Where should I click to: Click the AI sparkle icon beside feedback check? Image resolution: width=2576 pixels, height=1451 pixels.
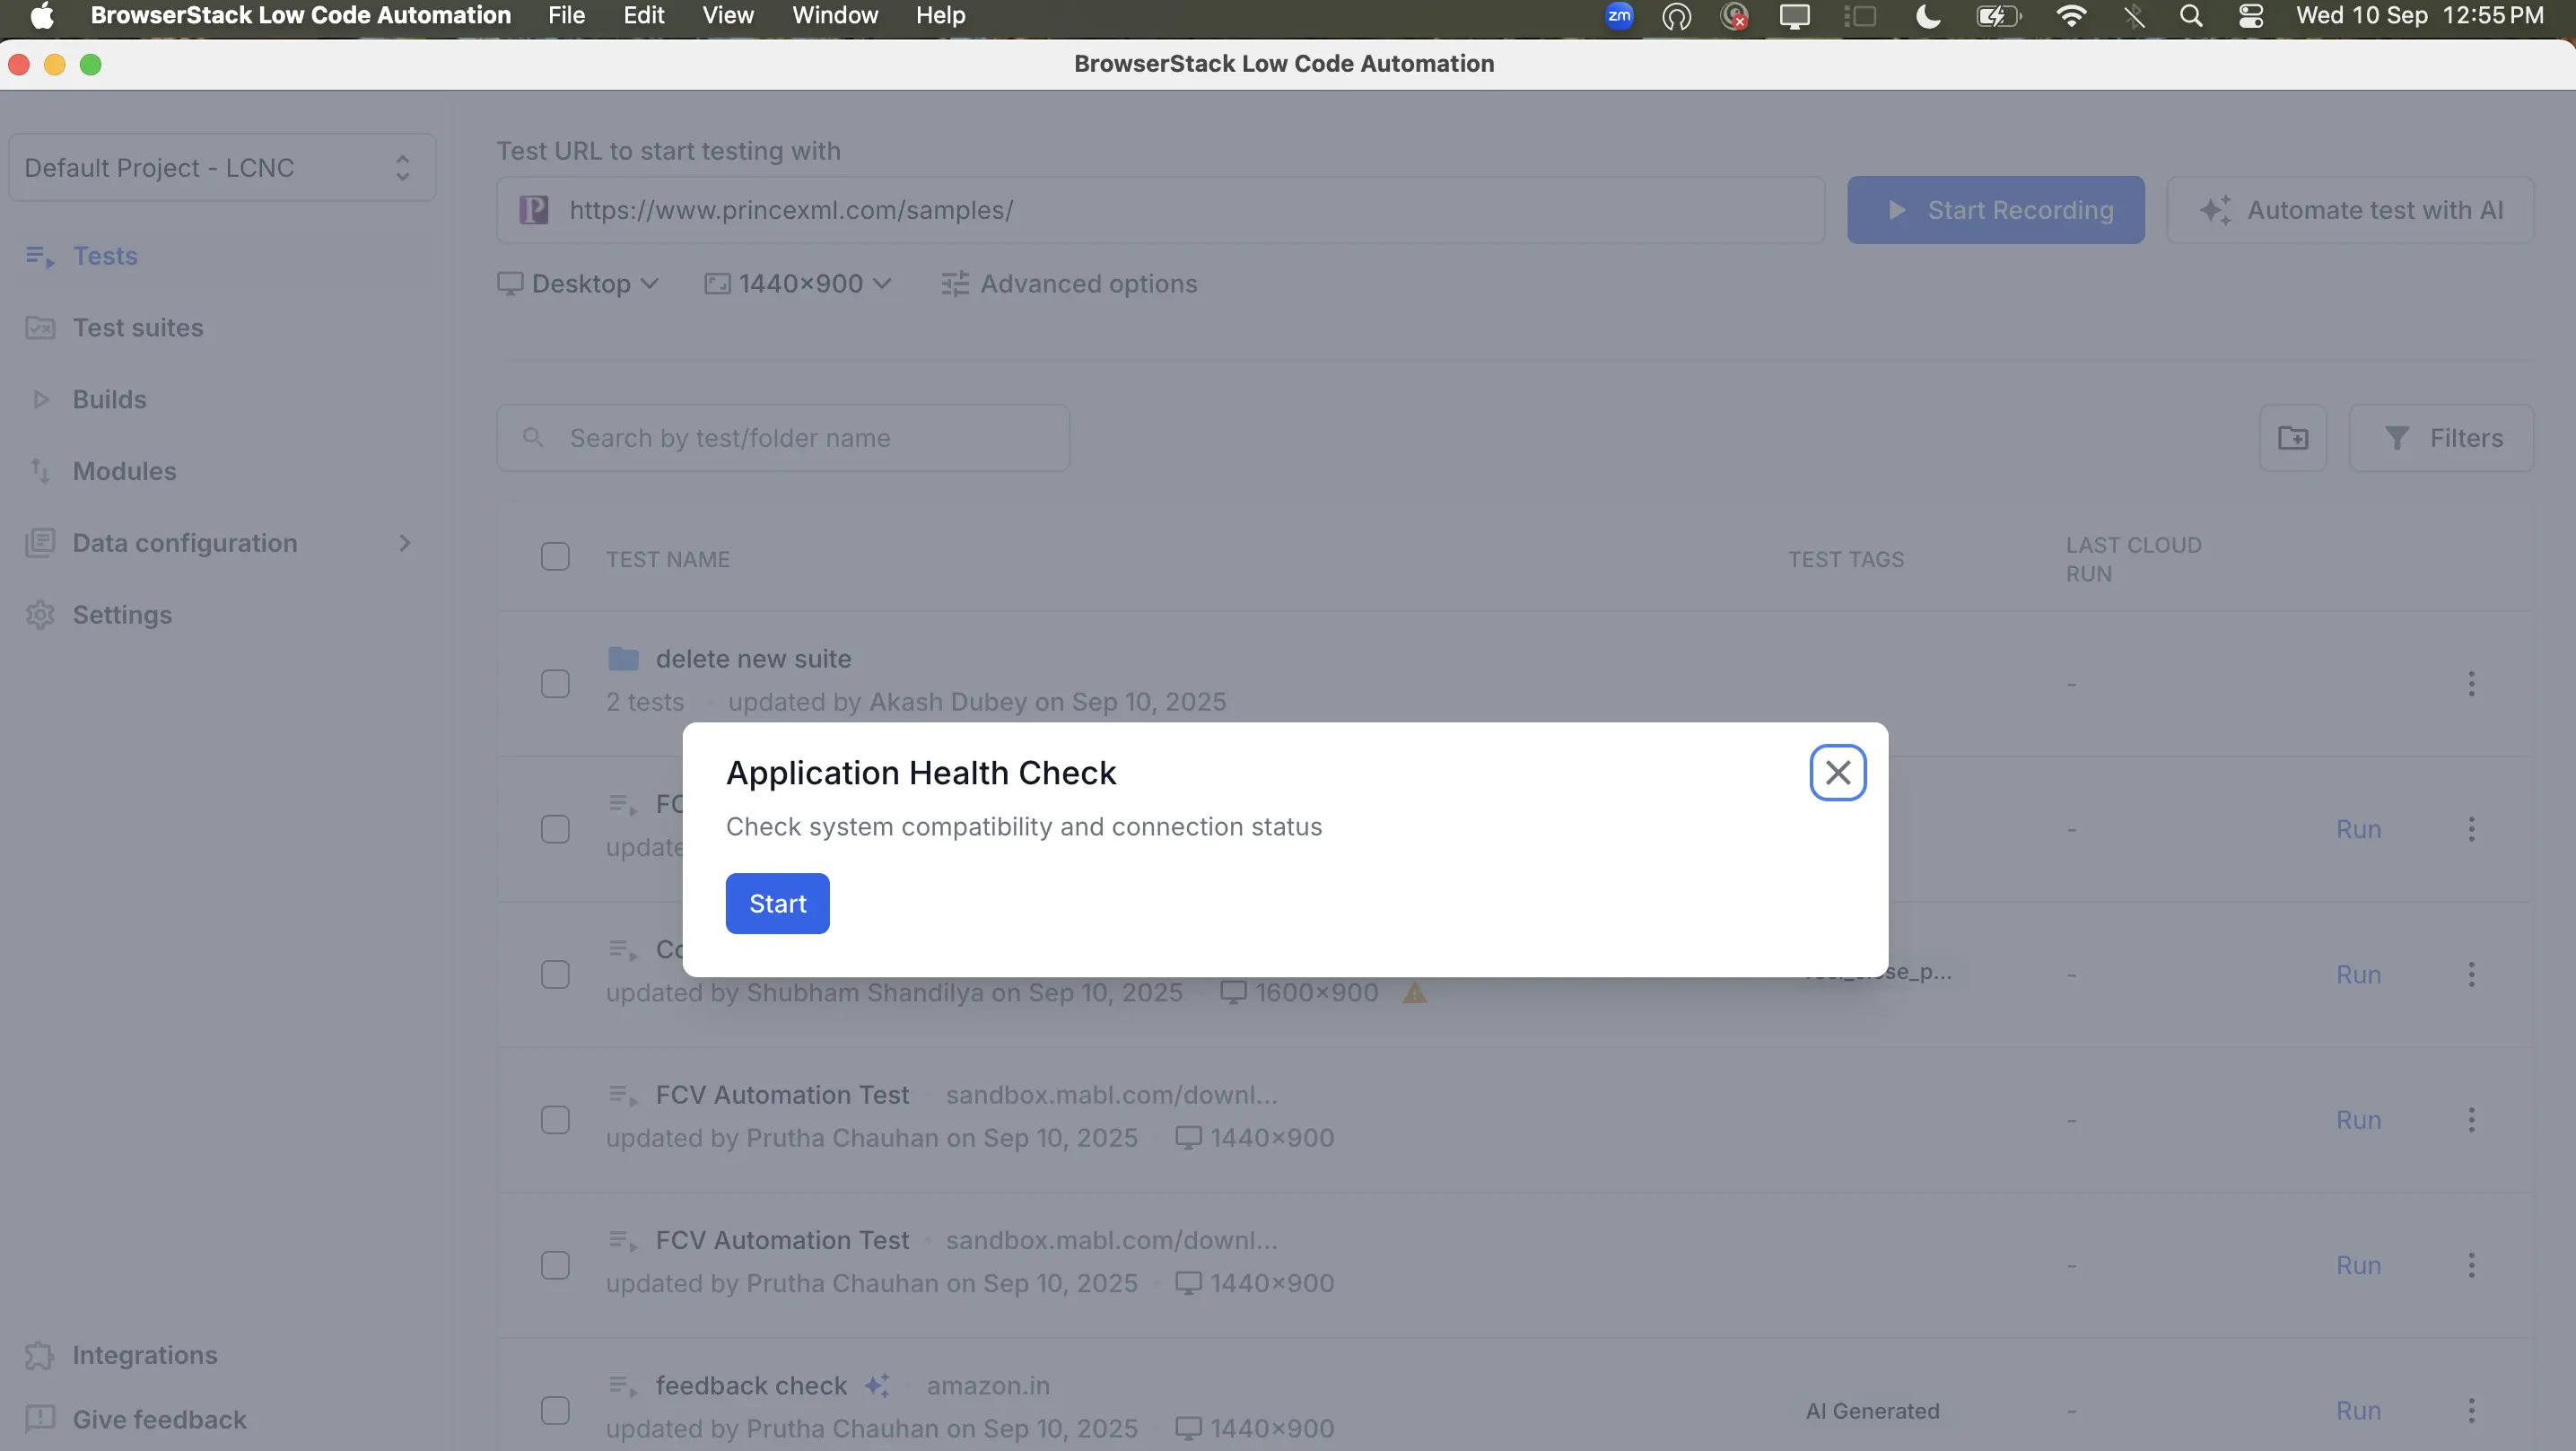877,1385
